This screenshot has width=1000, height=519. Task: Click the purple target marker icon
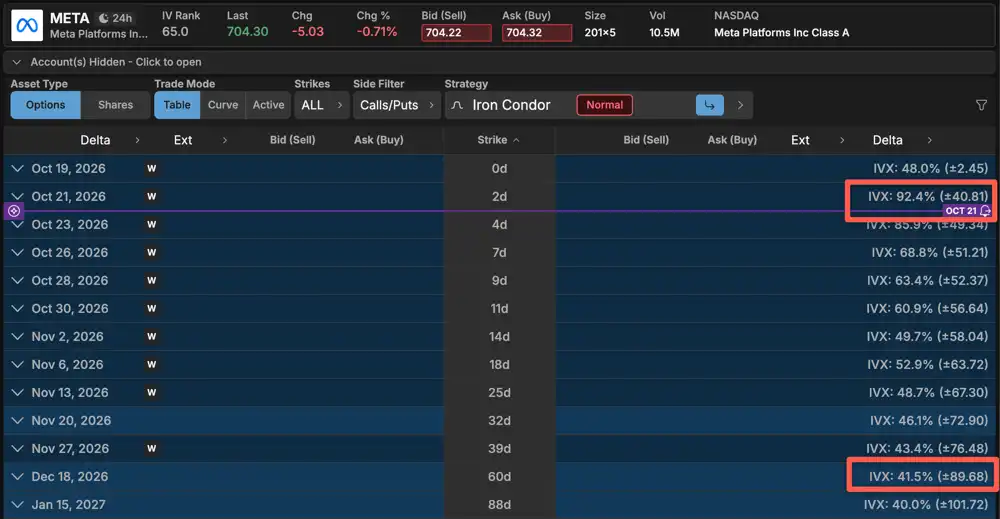[x=14, y=211]
